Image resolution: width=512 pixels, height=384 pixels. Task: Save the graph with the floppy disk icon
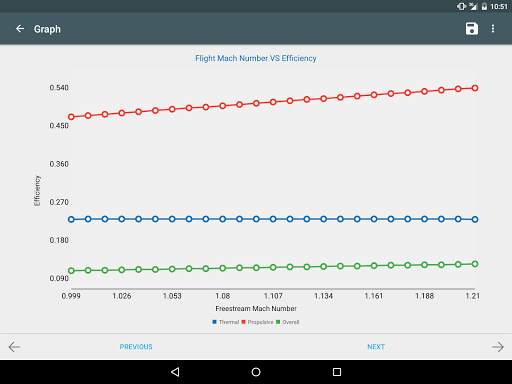click(x=472, y=29)
